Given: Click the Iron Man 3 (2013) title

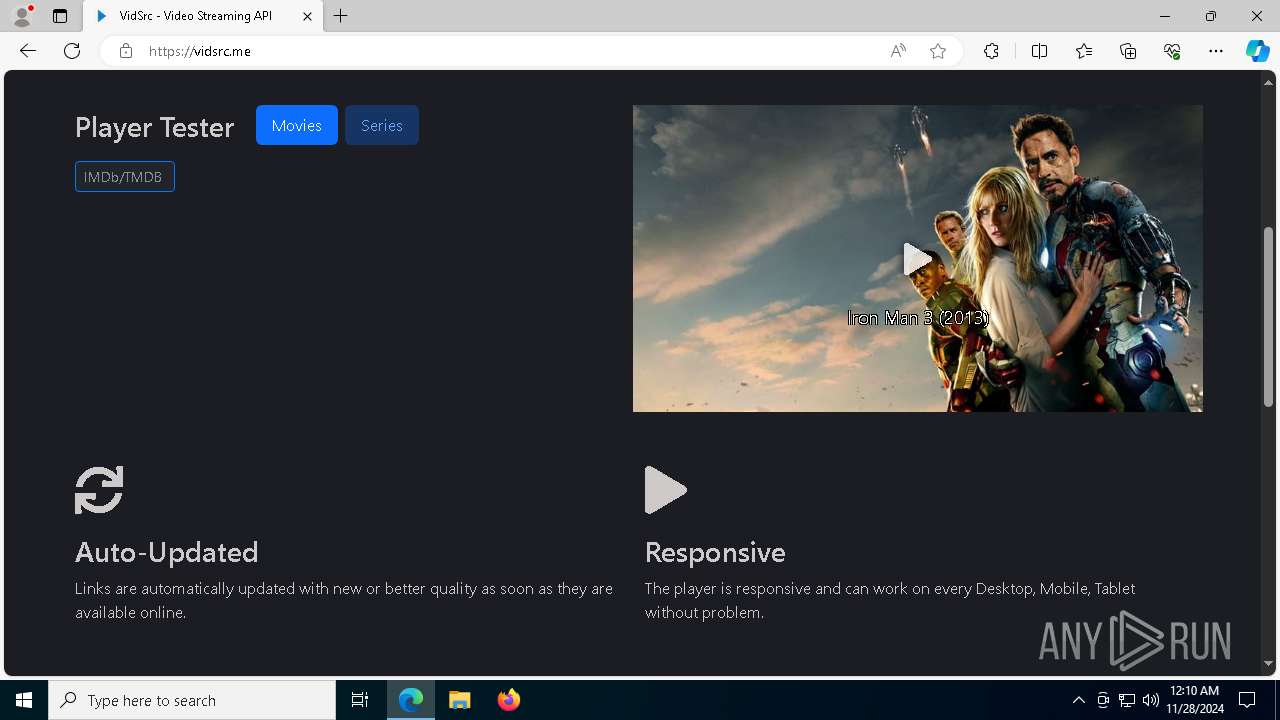Looking at the screenshot, I should 918,318.
